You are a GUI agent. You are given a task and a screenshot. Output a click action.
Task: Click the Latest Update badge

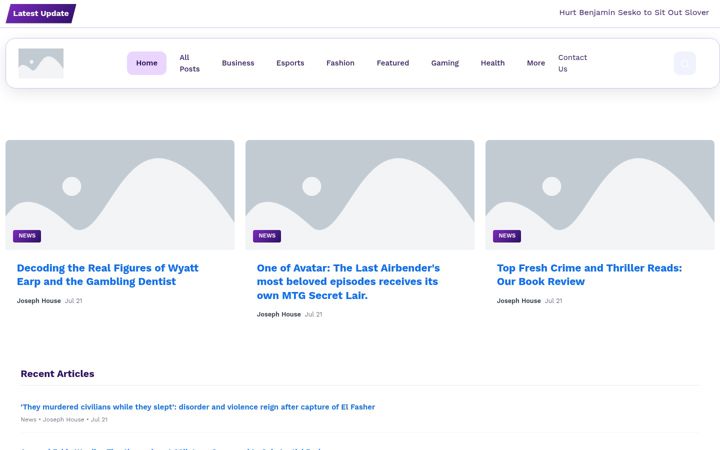41,13
